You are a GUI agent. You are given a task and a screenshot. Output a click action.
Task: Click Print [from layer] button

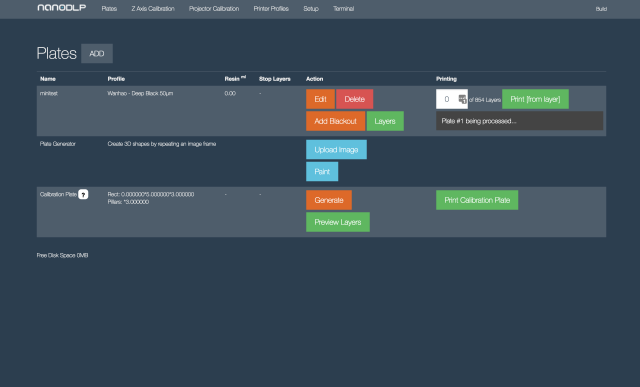535,99
